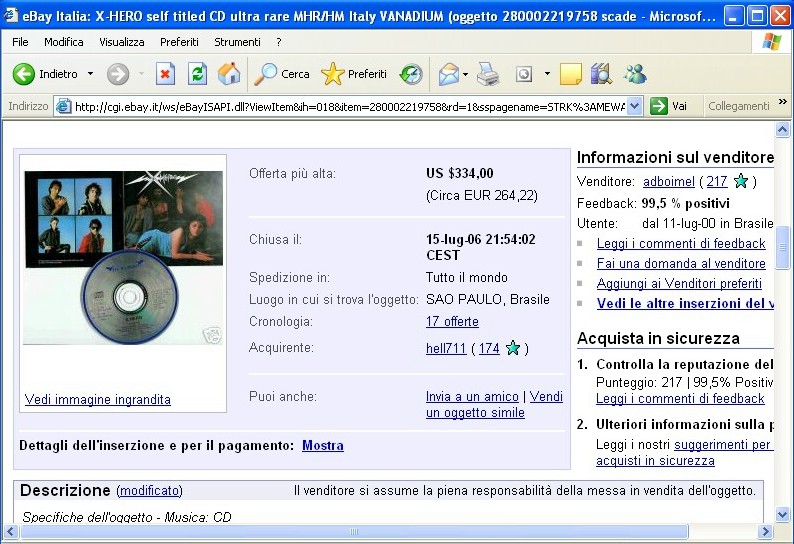Open the '17 offerte' bid history
794x544 pixels.
click(452, 322)
